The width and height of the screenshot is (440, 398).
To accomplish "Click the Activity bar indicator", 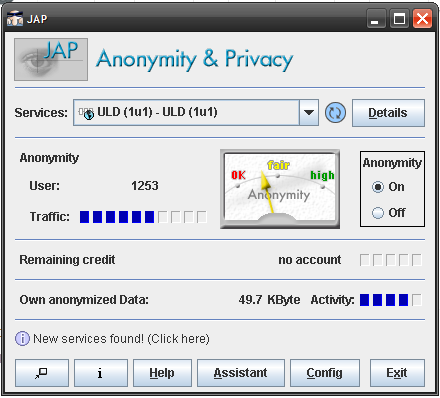I will (x=391, y=300).
